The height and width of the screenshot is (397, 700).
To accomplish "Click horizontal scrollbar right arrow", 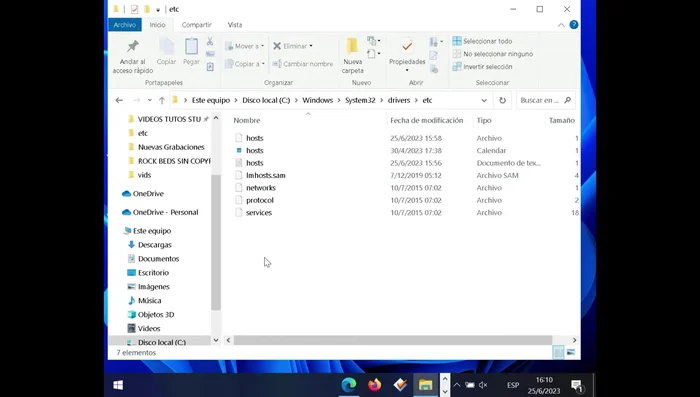I will (575, 340).
